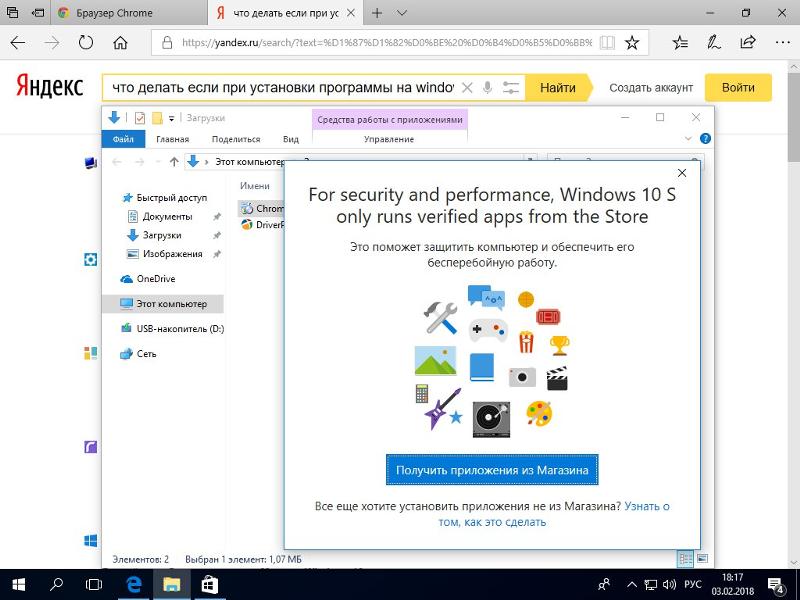Click the New folder quick access icon in Explorer

coord(157,118)
